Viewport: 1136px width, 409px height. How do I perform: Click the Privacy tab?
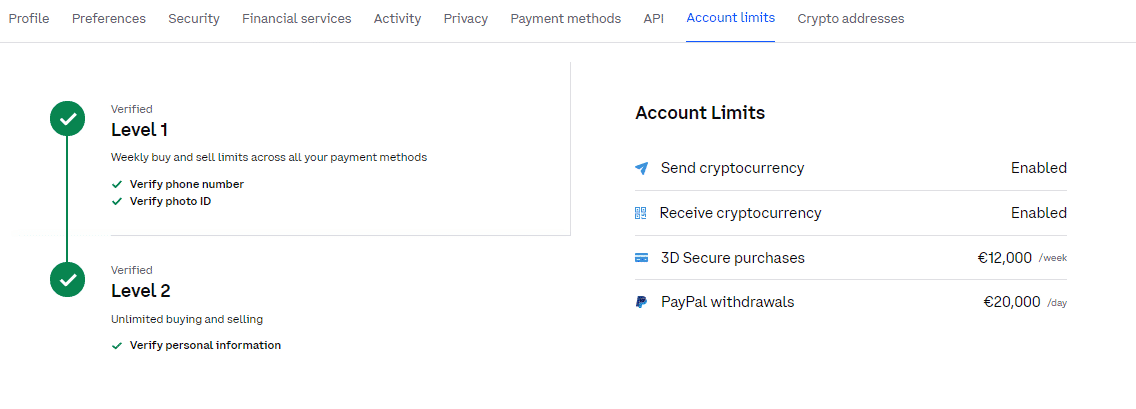tap(466, 19)
